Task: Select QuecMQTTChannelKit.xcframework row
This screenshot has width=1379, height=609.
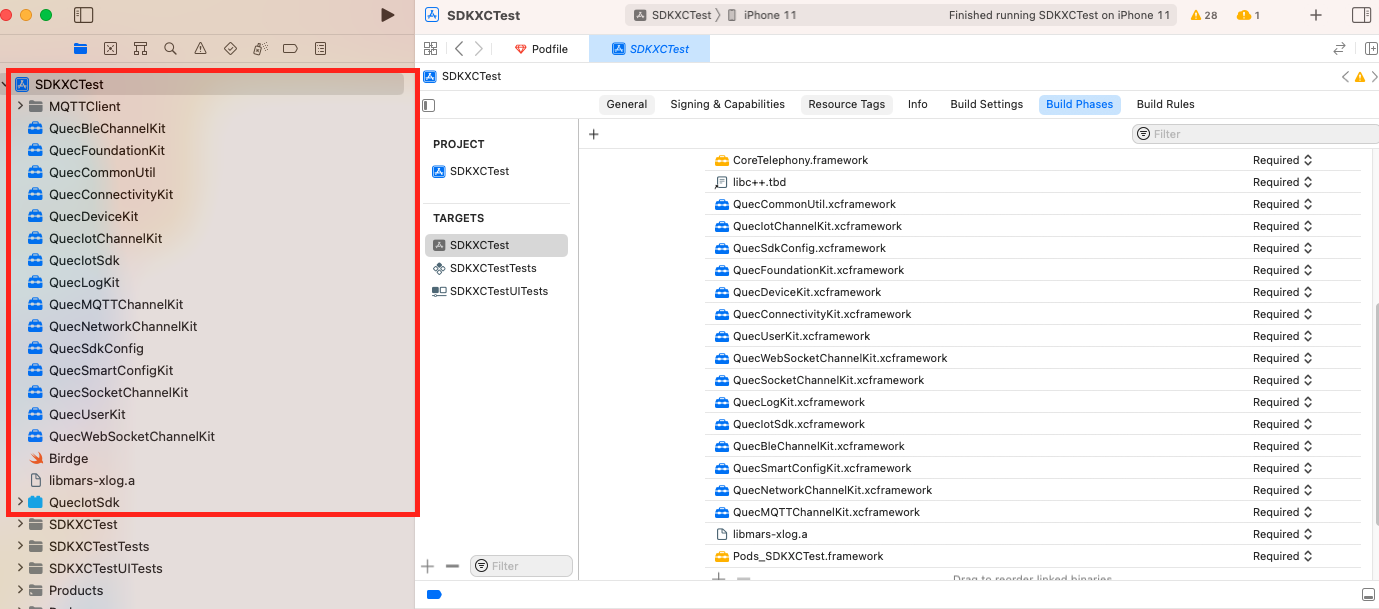Action: click(817, 512)
